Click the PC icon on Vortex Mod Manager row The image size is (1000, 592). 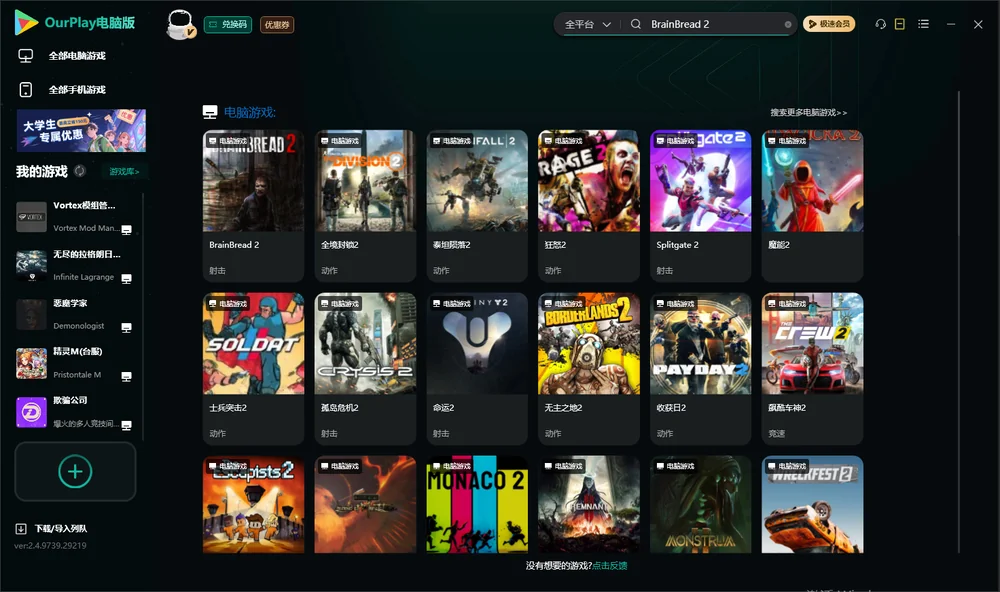pyautogui.click(x=126, y=230)
